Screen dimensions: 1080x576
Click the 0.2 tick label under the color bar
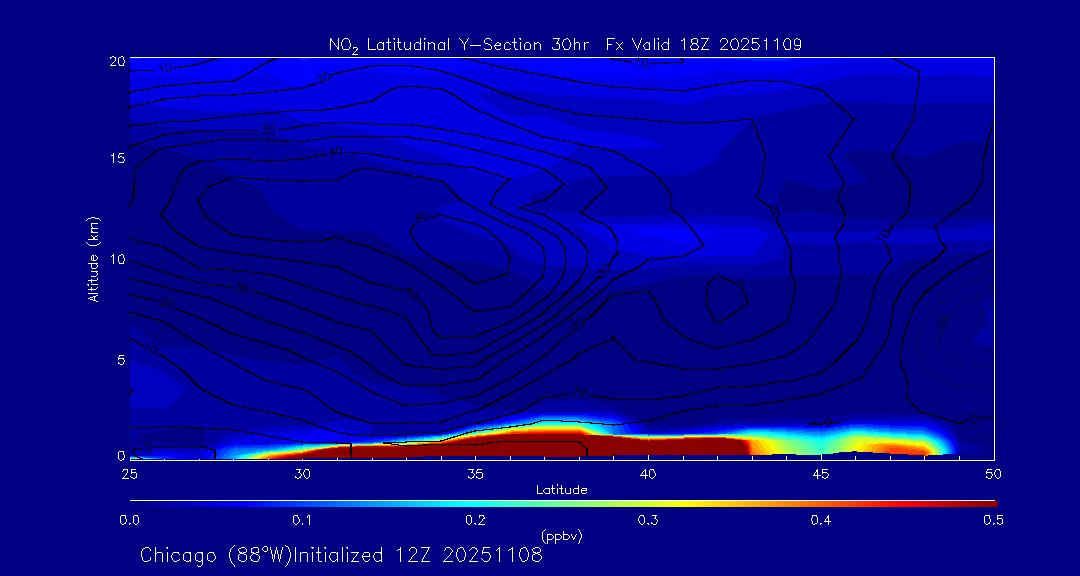(x=475, y=520)
